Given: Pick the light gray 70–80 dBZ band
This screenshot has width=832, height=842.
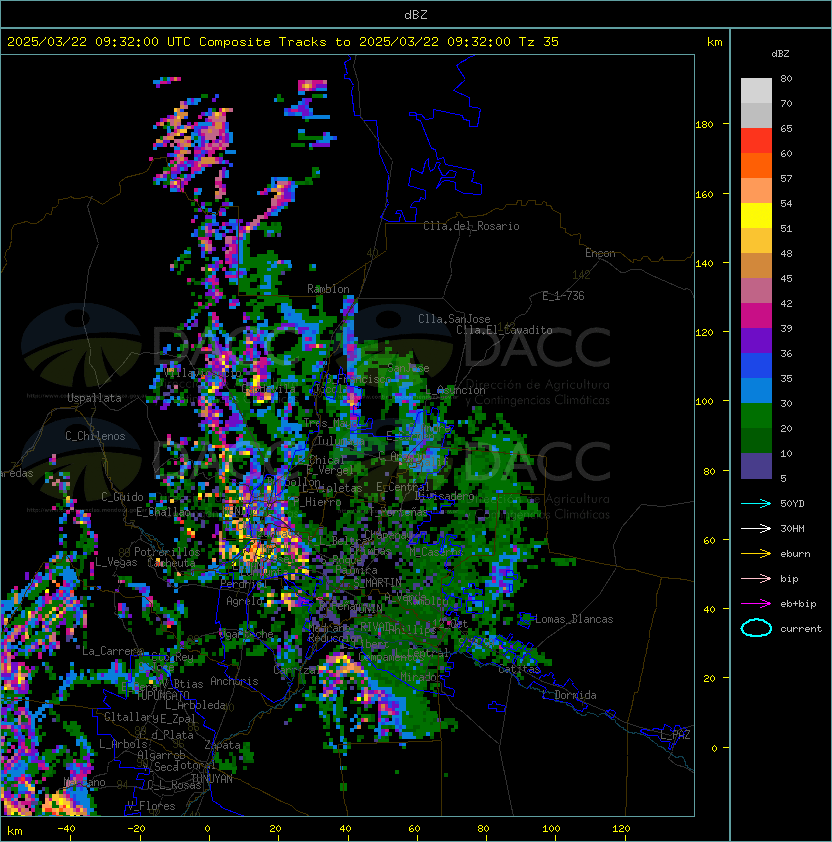Looking at the screenshot, I should pyautogui.click(x=756, y=91).
